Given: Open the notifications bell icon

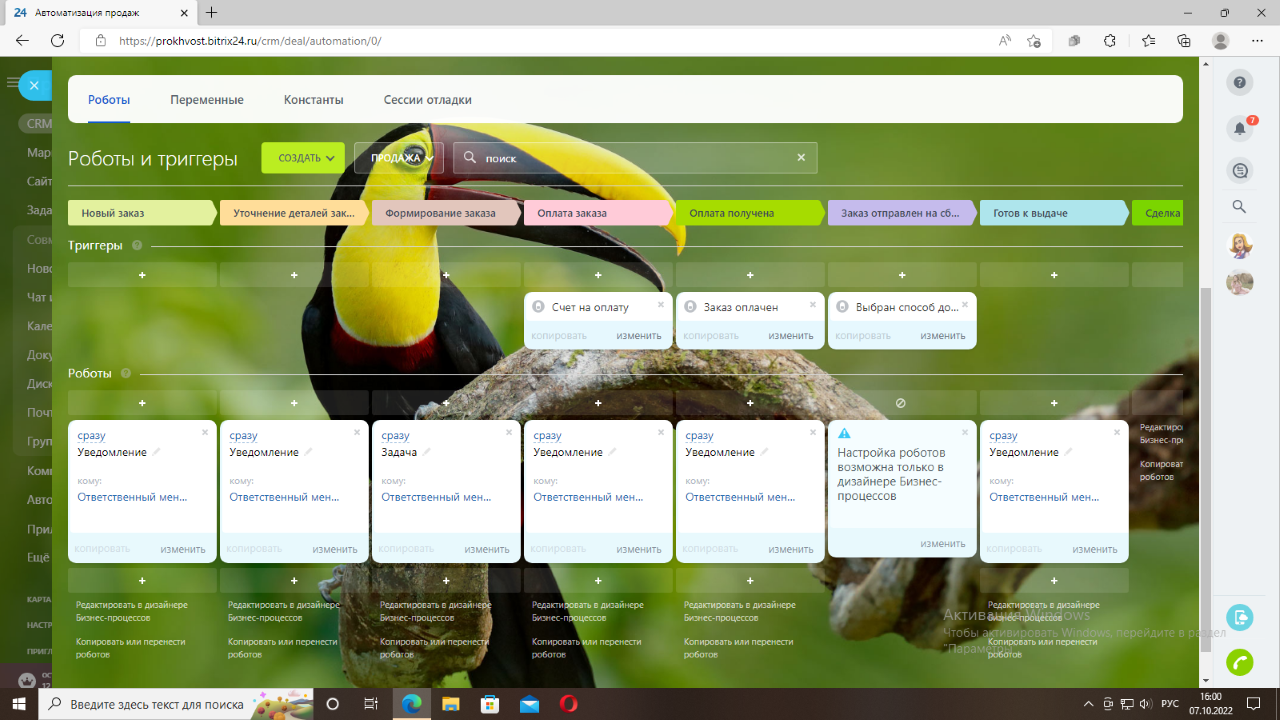Looking at the screenshot, I should pos(1240,128).
